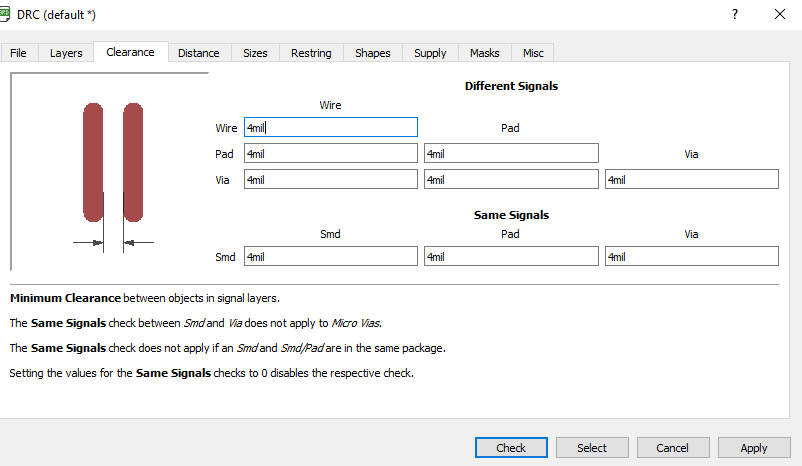
Task: Open the Masks tab
Action: pos(485,53)
